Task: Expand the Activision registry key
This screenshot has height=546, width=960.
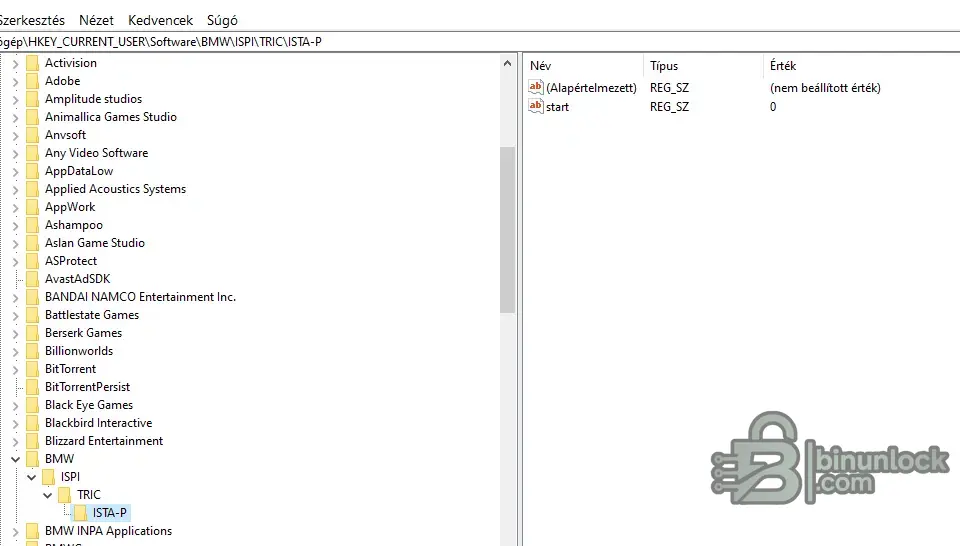Action: [x=15, y=63]
